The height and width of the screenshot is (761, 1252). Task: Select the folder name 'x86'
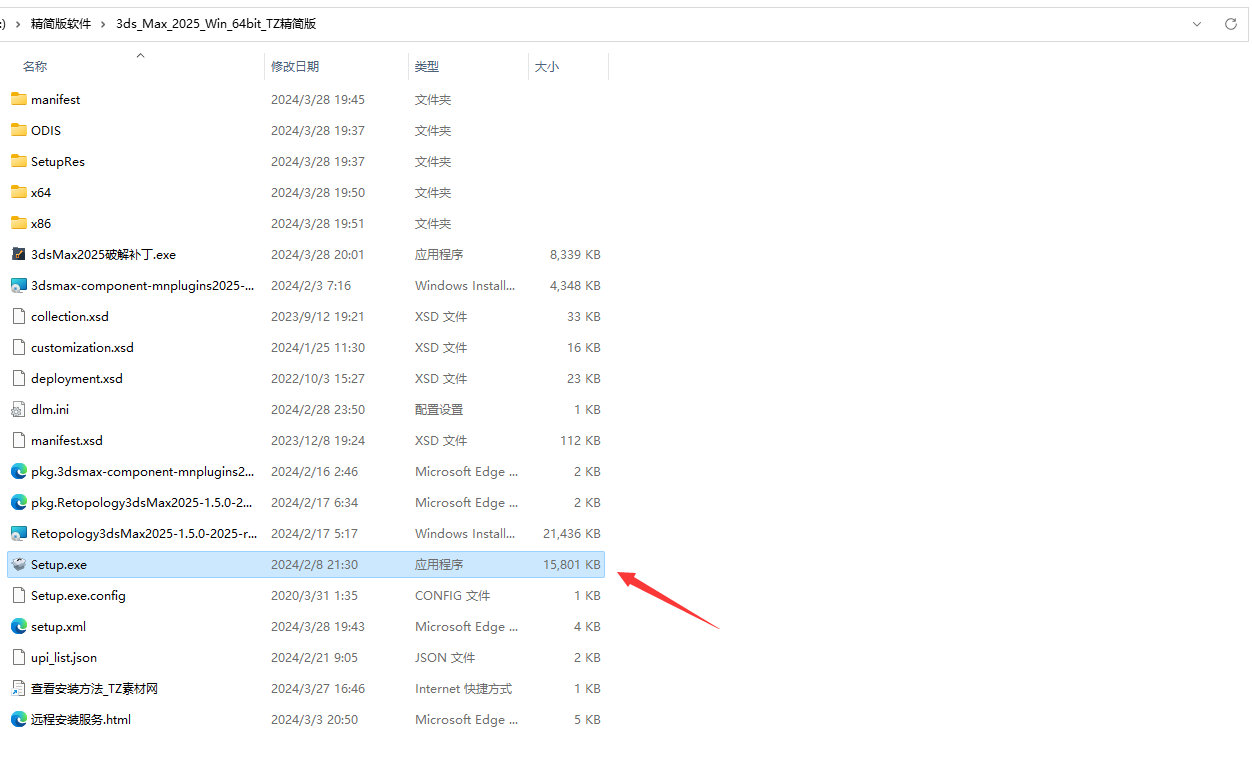(x=41, y=223)
